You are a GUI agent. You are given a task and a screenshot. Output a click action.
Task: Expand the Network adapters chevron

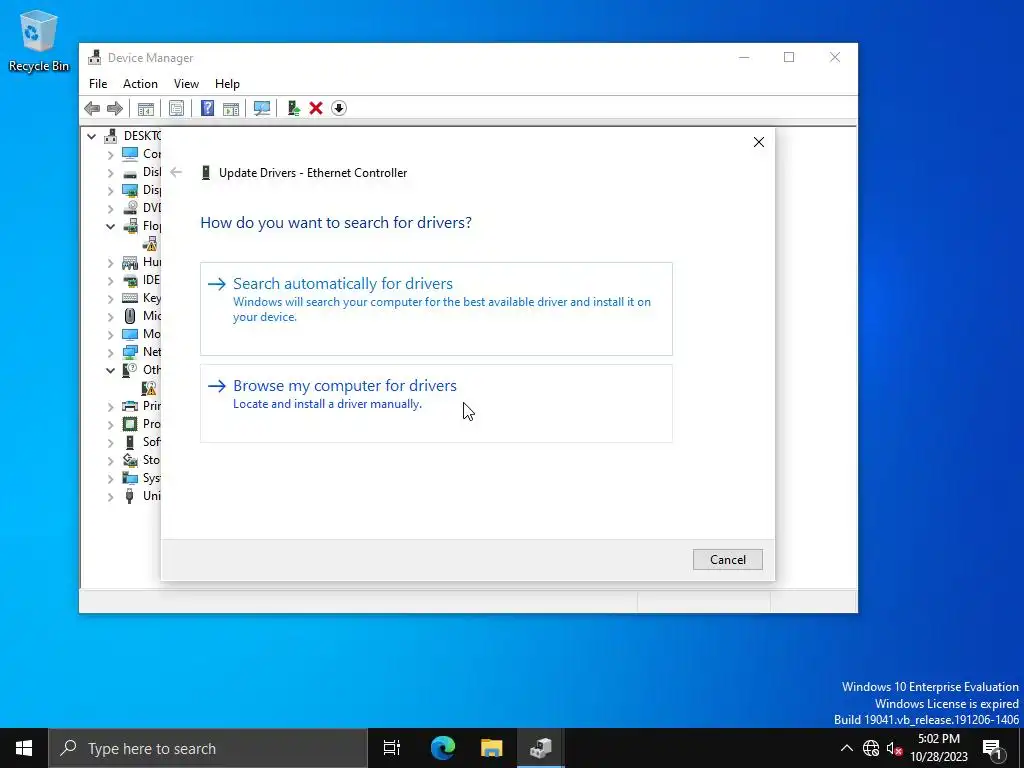pos(110,353)
